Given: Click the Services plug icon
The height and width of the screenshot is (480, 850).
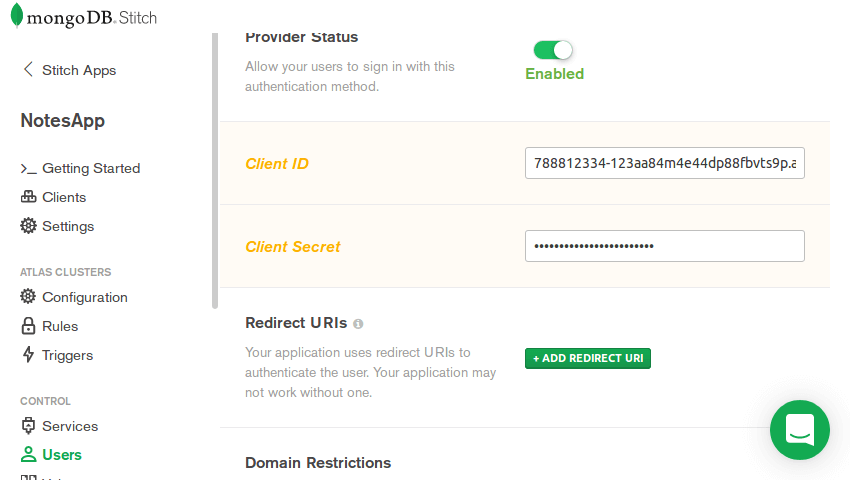Looking at the screenshot, I should click(x=28, y=426).
